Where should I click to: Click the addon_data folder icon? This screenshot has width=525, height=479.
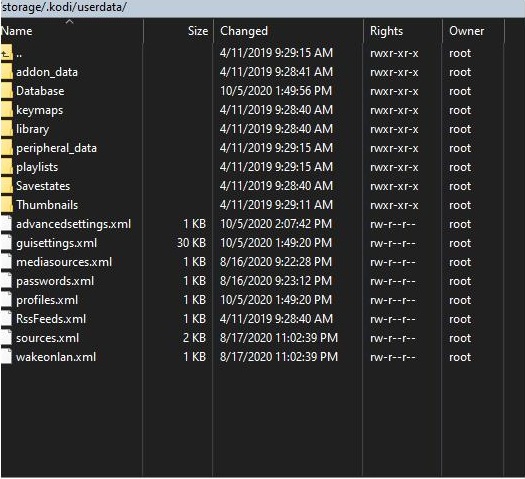pyautogui.click(x=7, y=72)
